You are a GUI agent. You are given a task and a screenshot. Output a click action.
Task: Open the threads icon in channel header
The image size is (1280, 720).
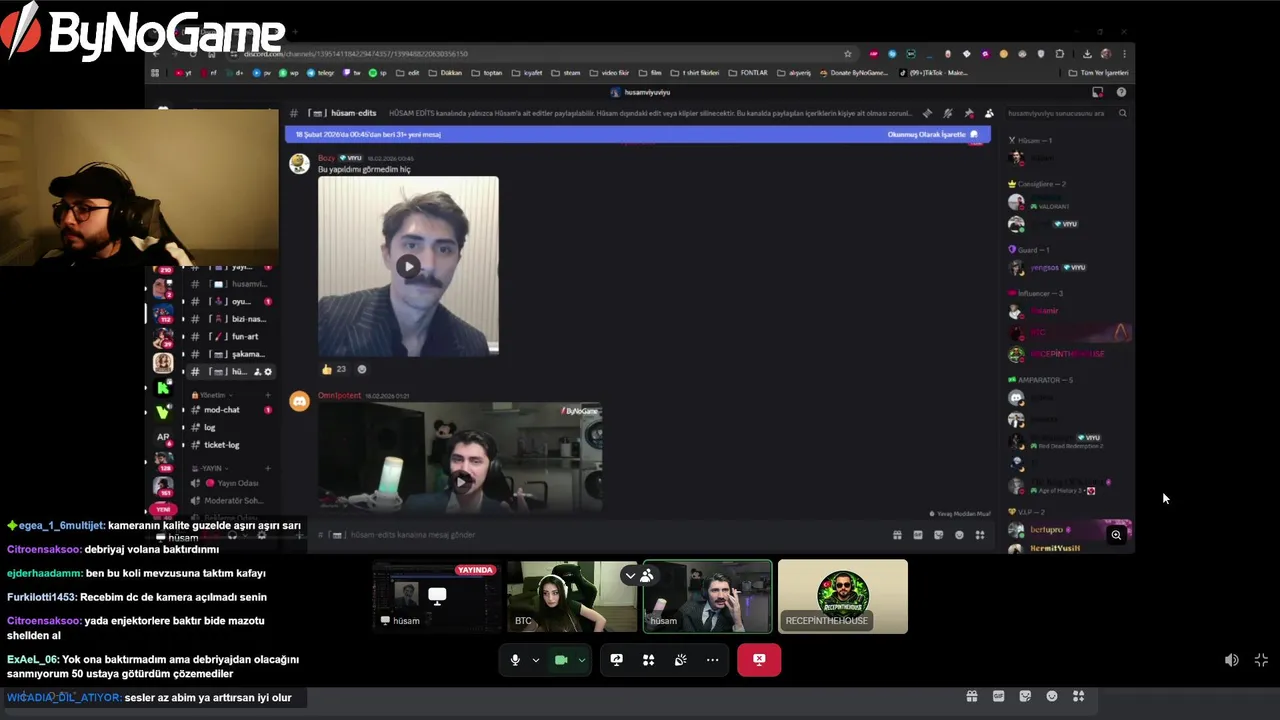(927, 113)
